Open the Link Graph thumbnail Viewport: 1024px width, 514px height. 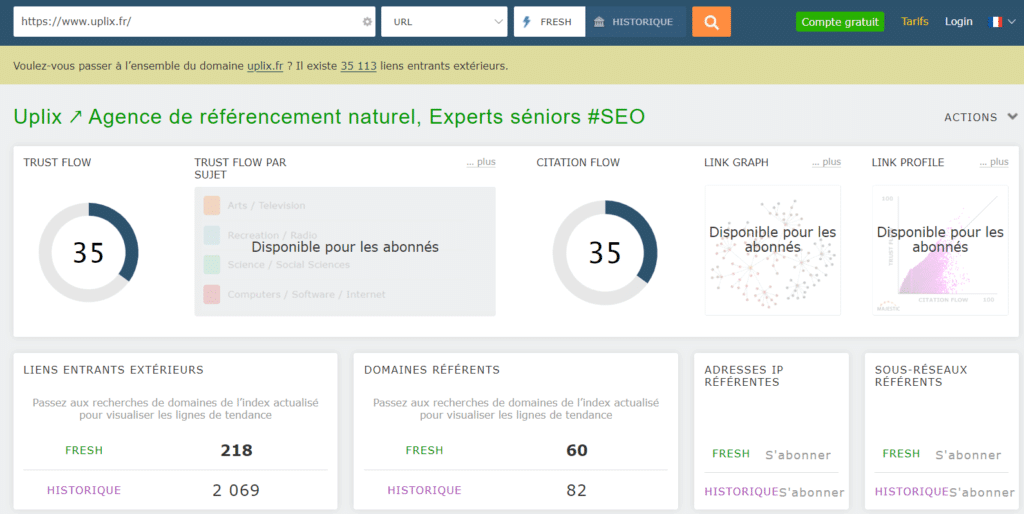pos(773,251)
